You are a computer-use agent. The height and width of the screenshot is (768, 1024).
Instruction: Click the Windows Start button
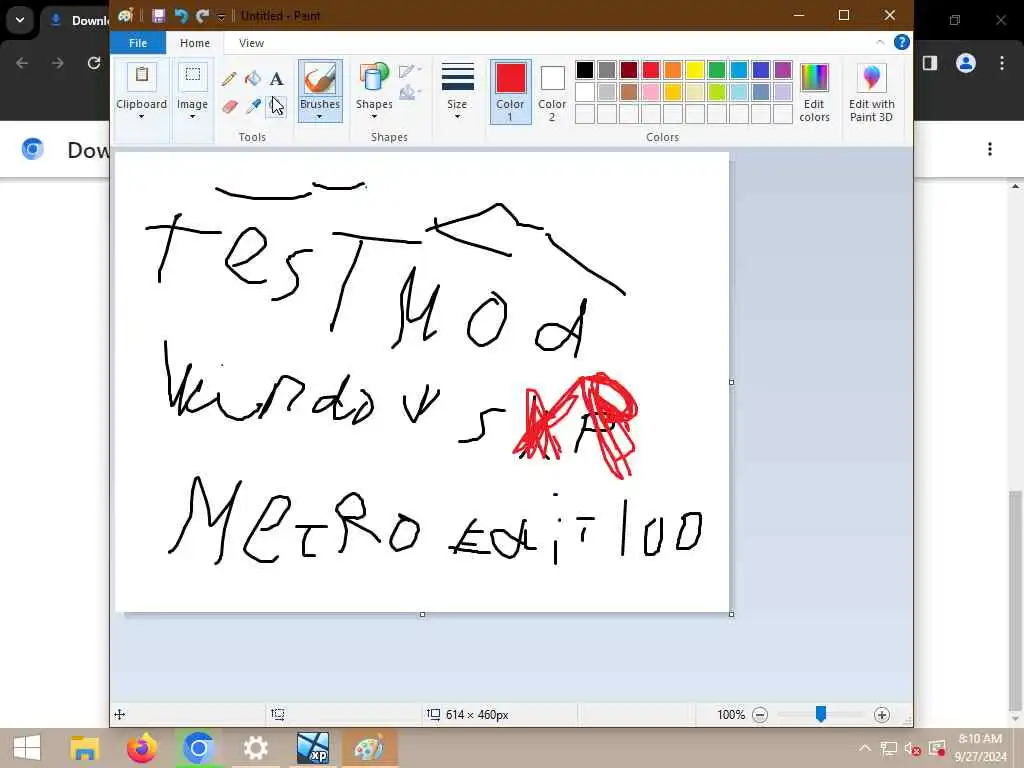point(27,748)
